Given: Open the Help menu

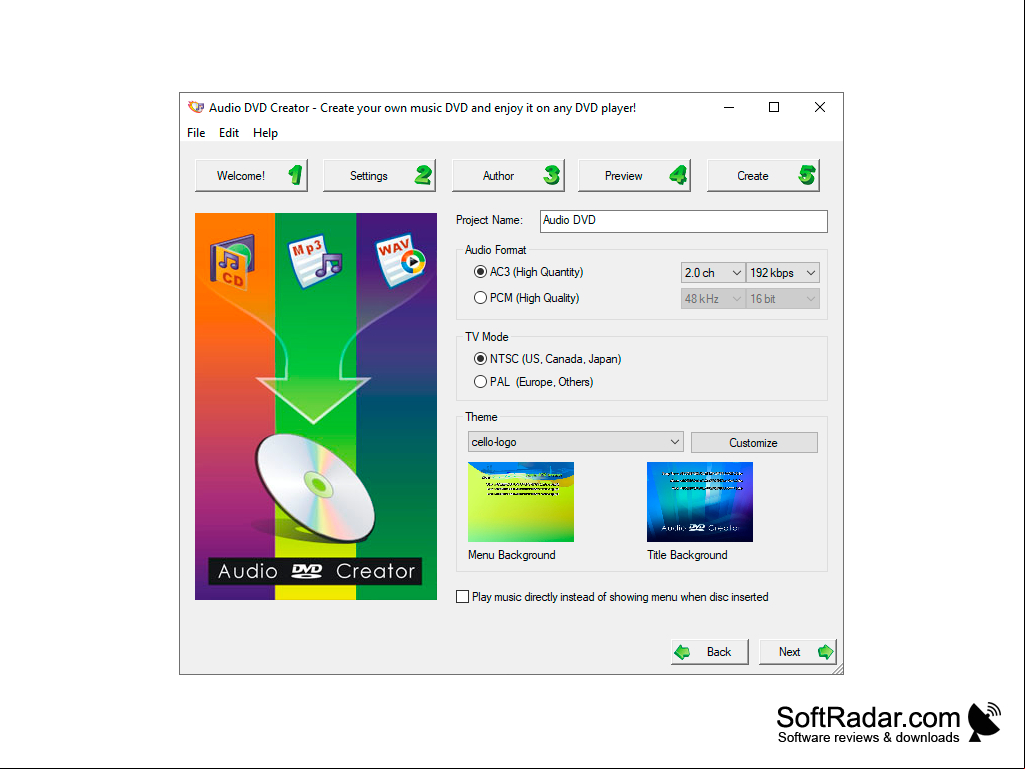Looking at the screenshot, I should click(x=265, y=133).
